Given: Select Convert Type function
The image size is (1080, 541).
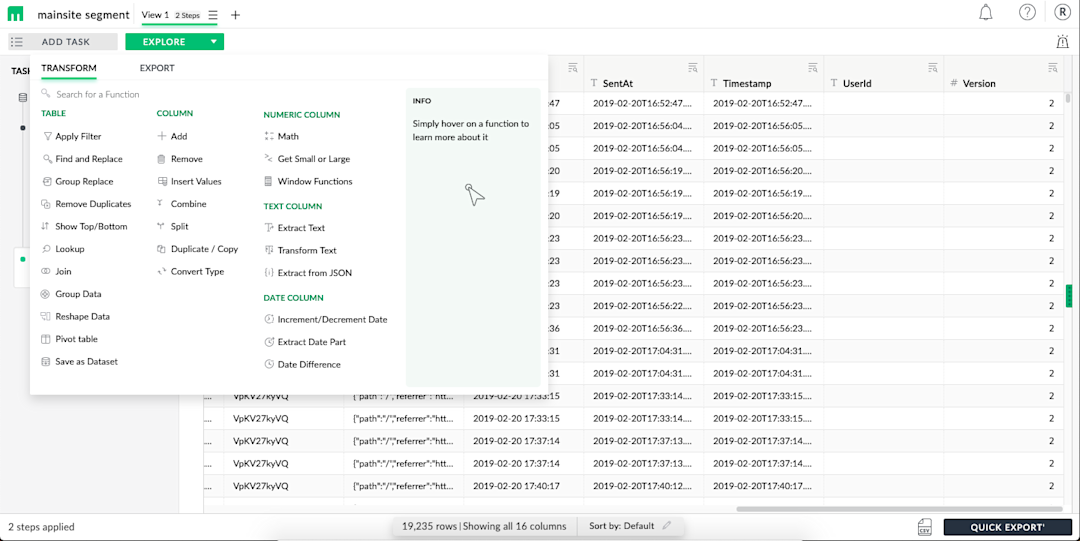Looking at the screenshot, I should (191, 272).
